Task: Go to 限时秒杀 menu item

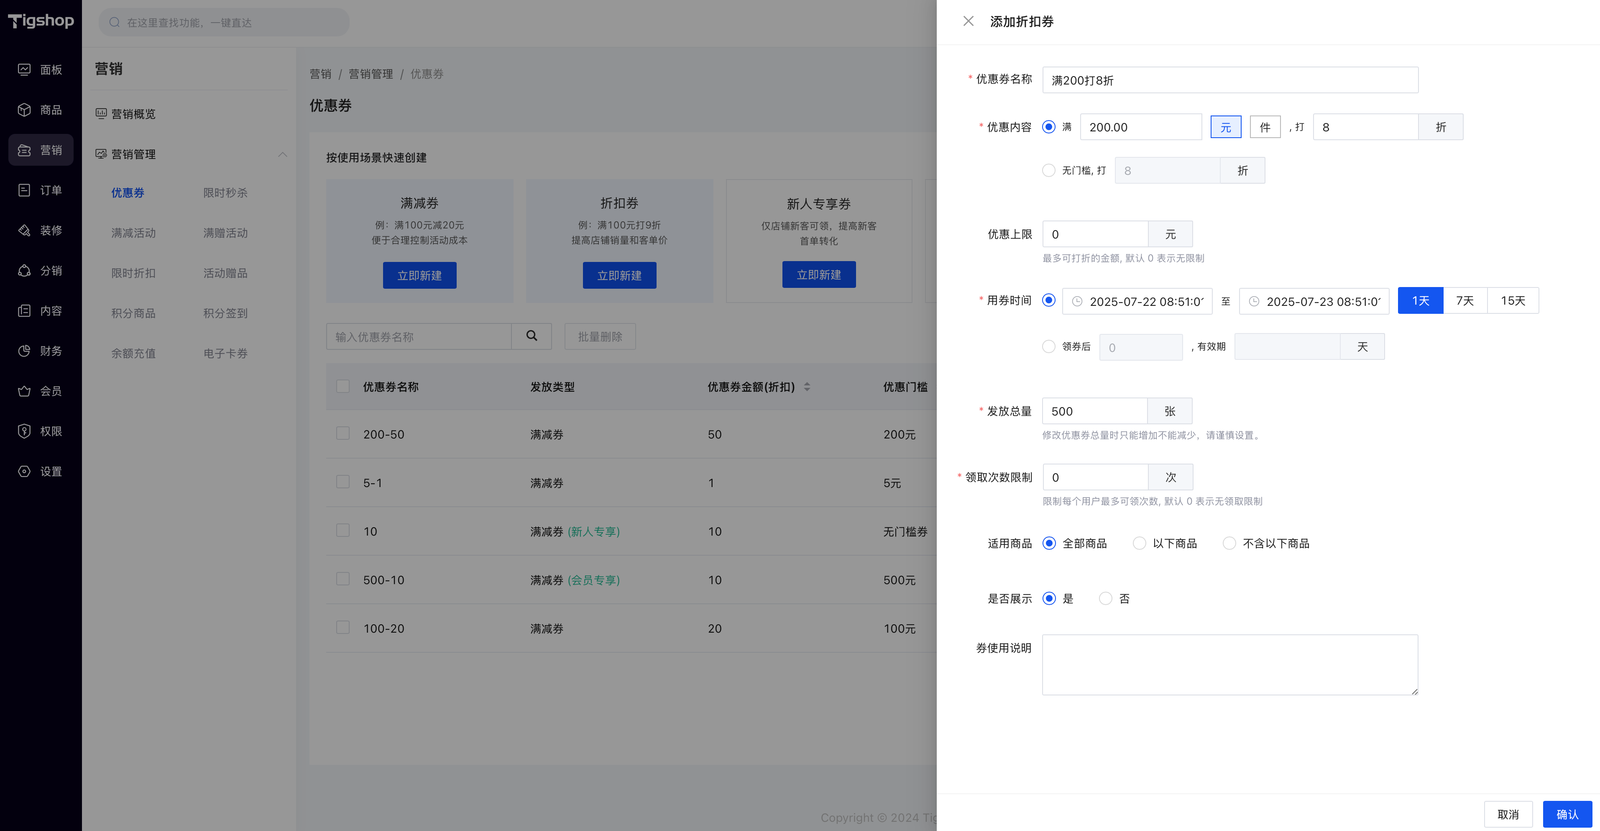Action: tap(225, 193)
